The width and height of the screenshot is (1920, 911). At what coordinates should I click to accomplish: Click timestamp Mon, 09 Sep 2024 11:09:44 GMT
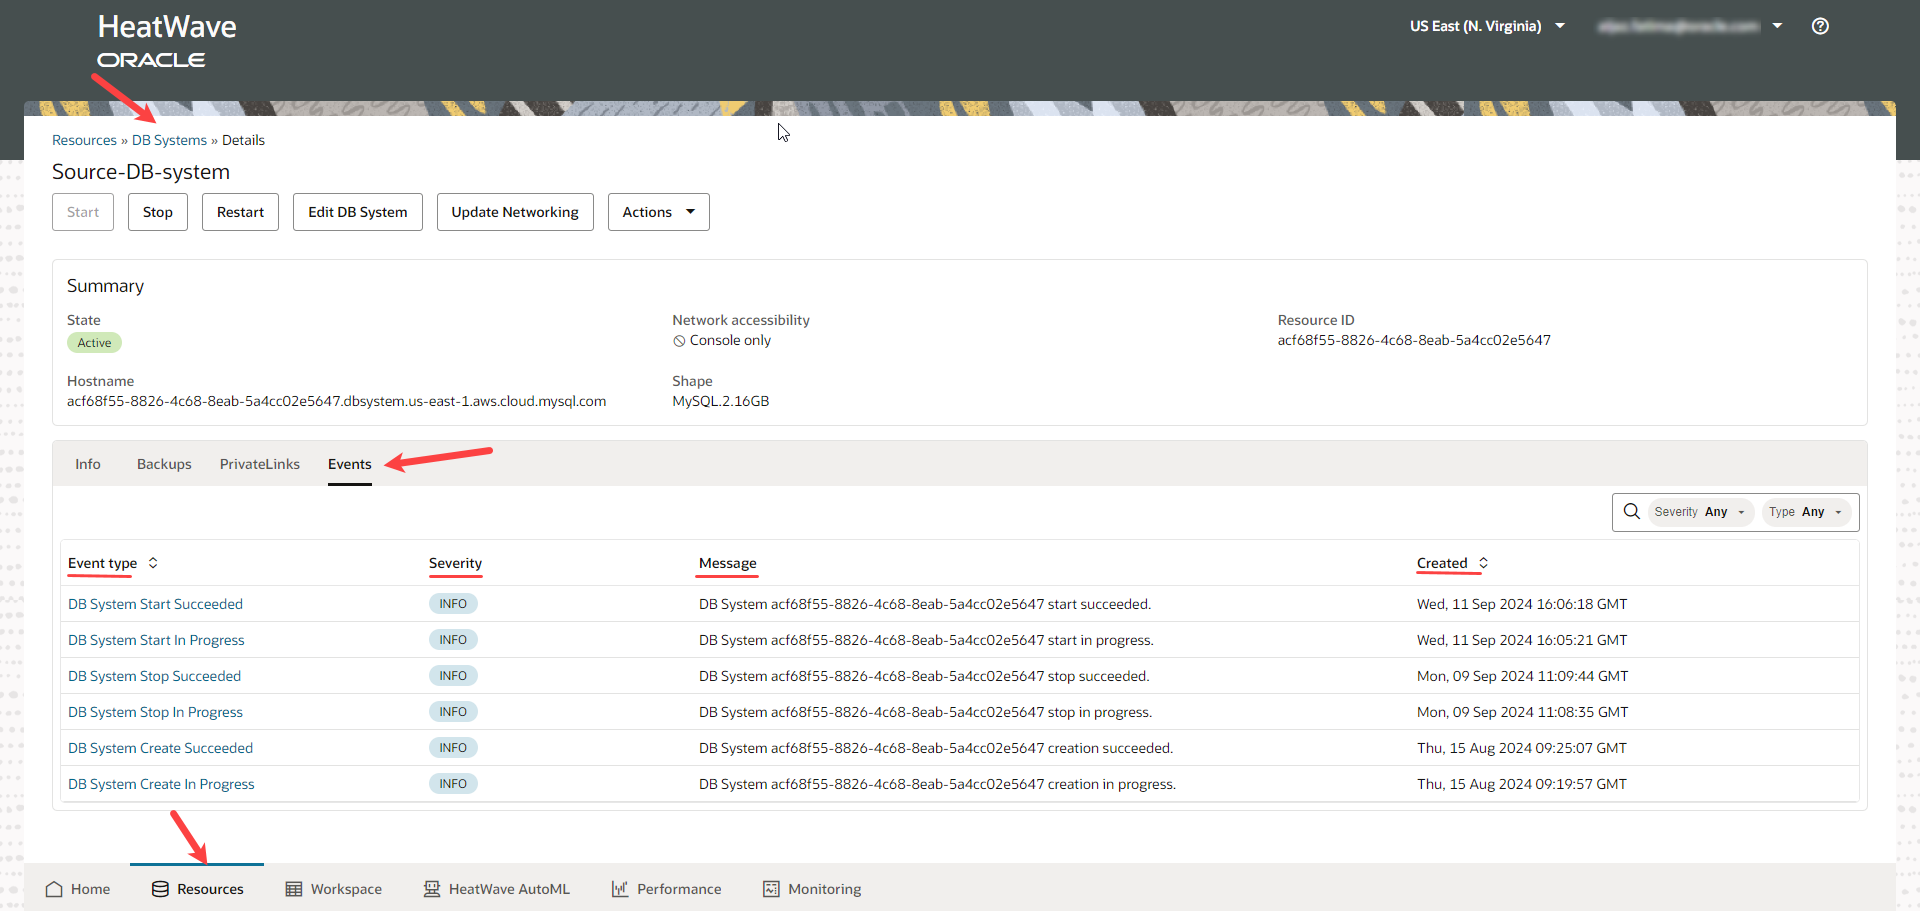pyautogui.click(x=1522, y=676)
